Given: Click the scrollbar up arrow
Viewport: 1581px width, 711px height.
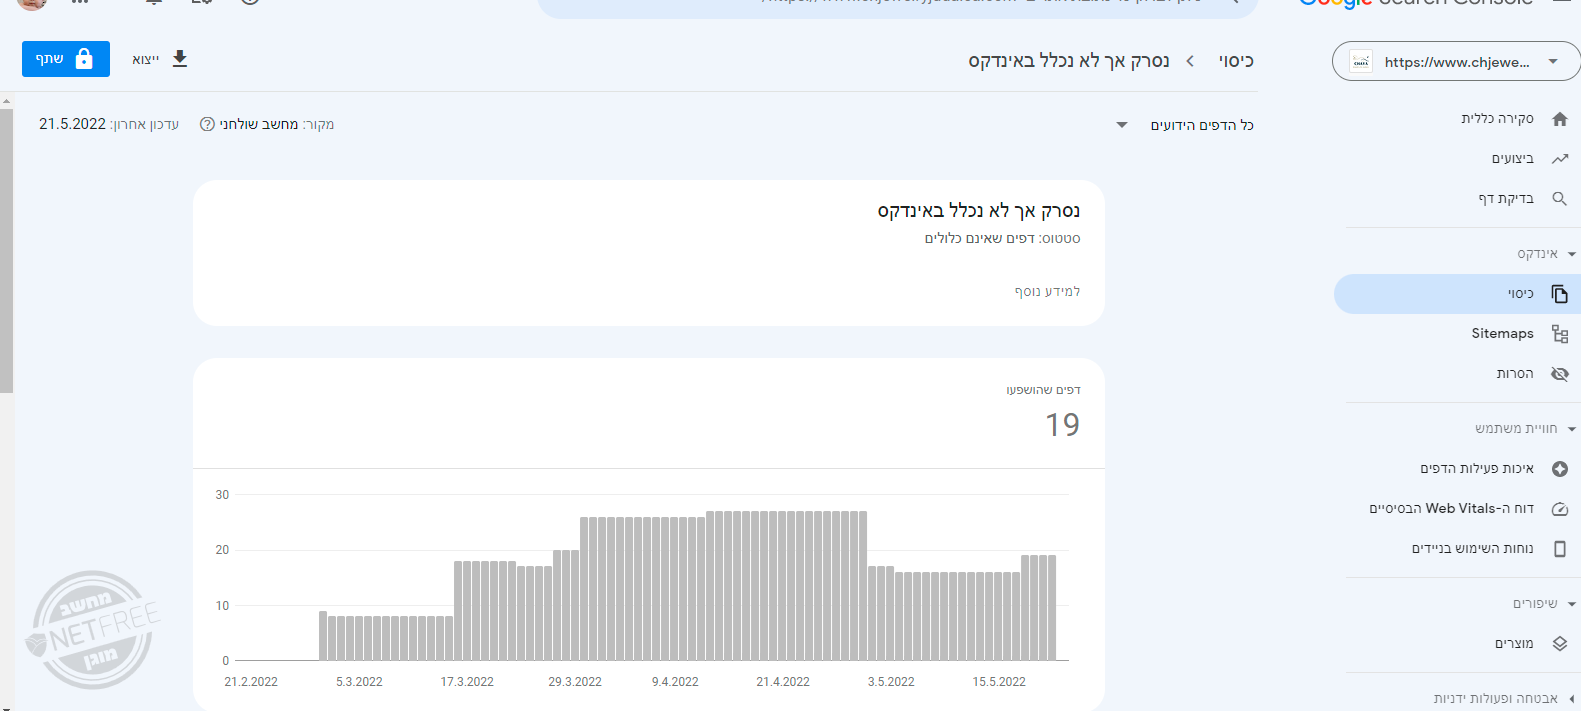Looking at the screenshot, I should (x=6, y=101).
